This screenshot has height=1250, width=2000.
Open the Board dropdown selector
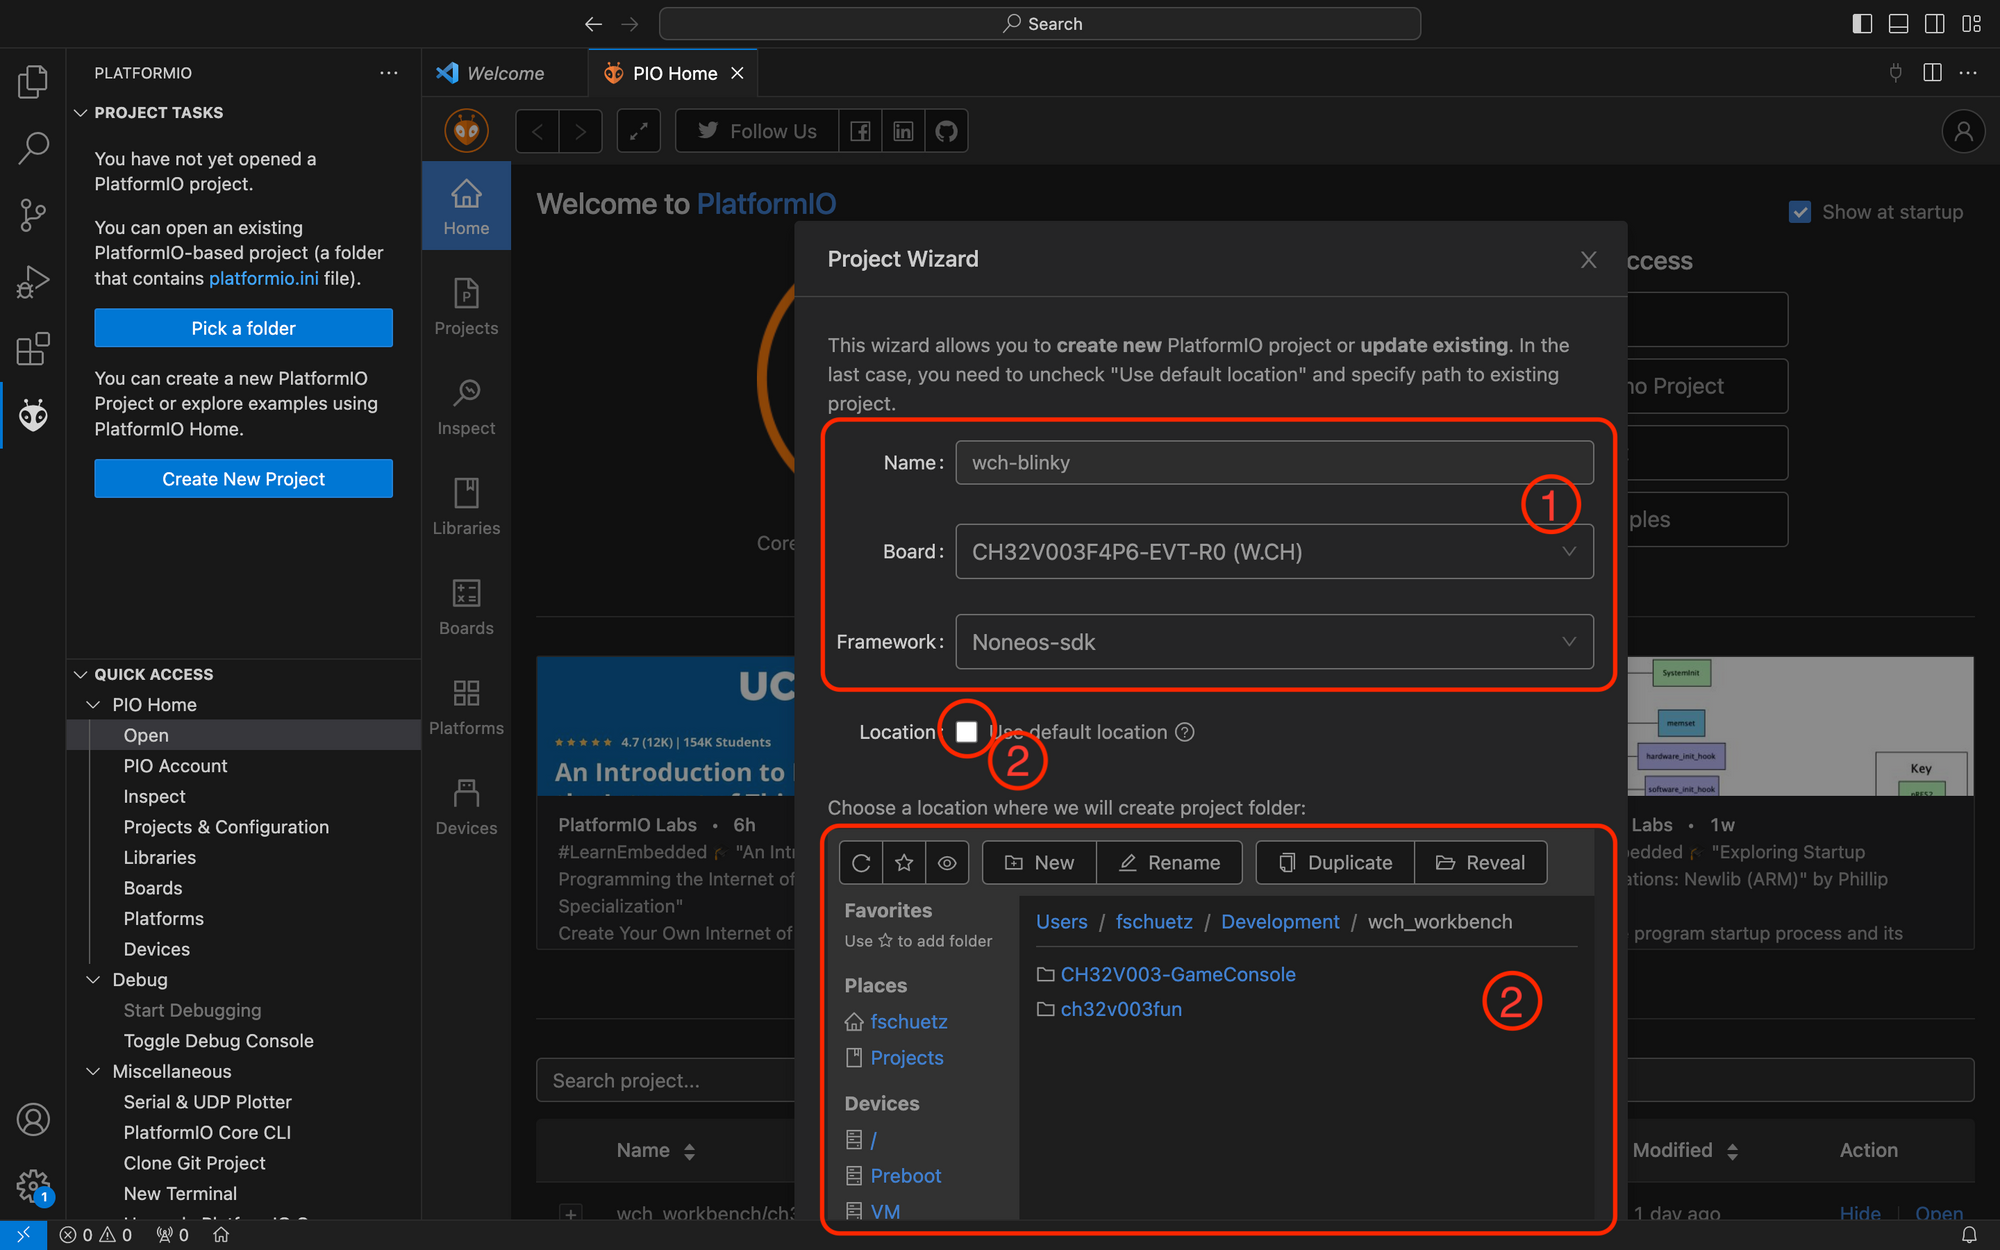coord(1273,552)
